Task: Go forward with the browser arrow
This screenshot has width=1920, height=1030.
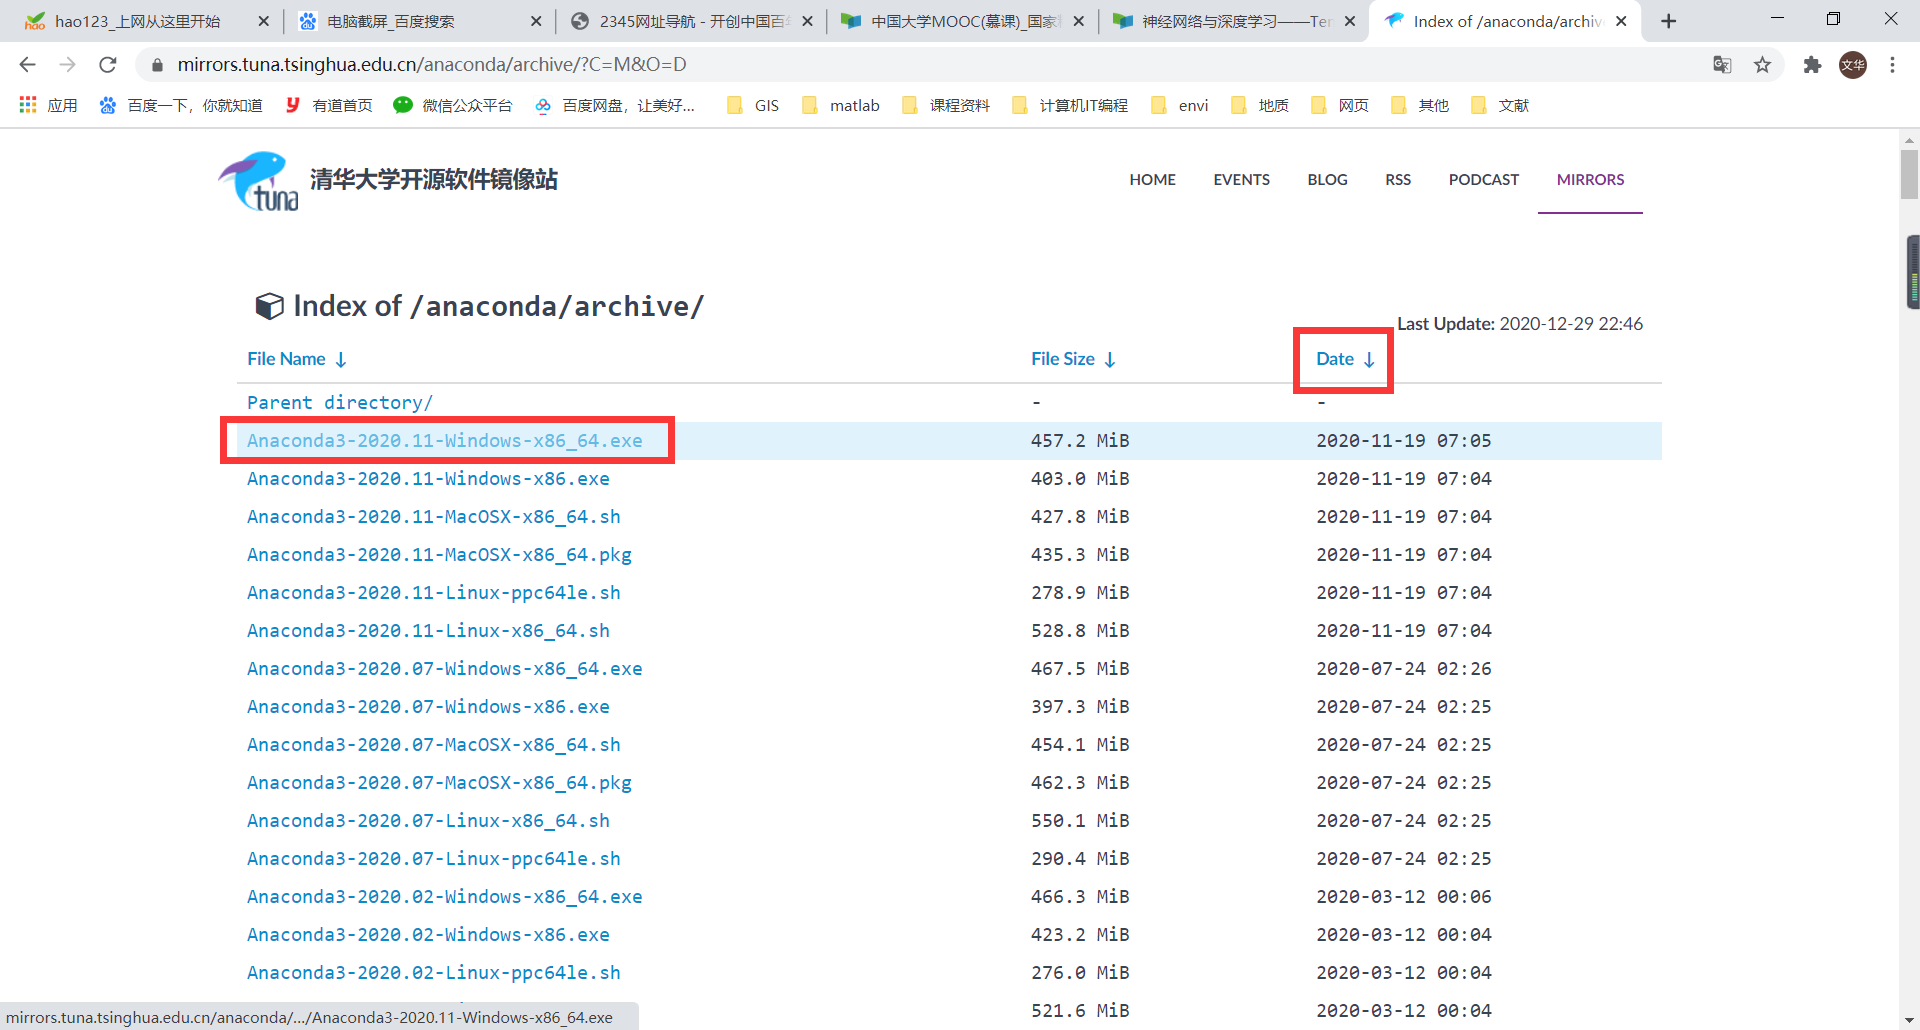Action: coord(67,65)
